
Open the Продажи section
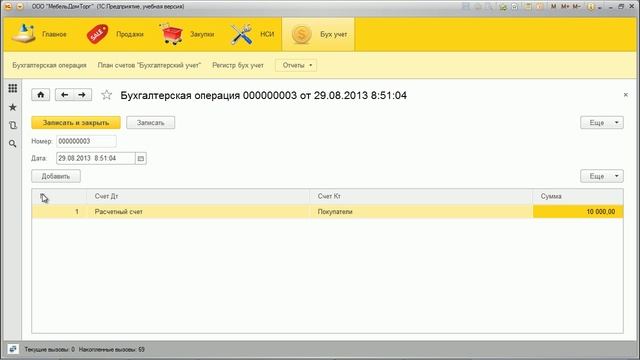click(115, 34)
